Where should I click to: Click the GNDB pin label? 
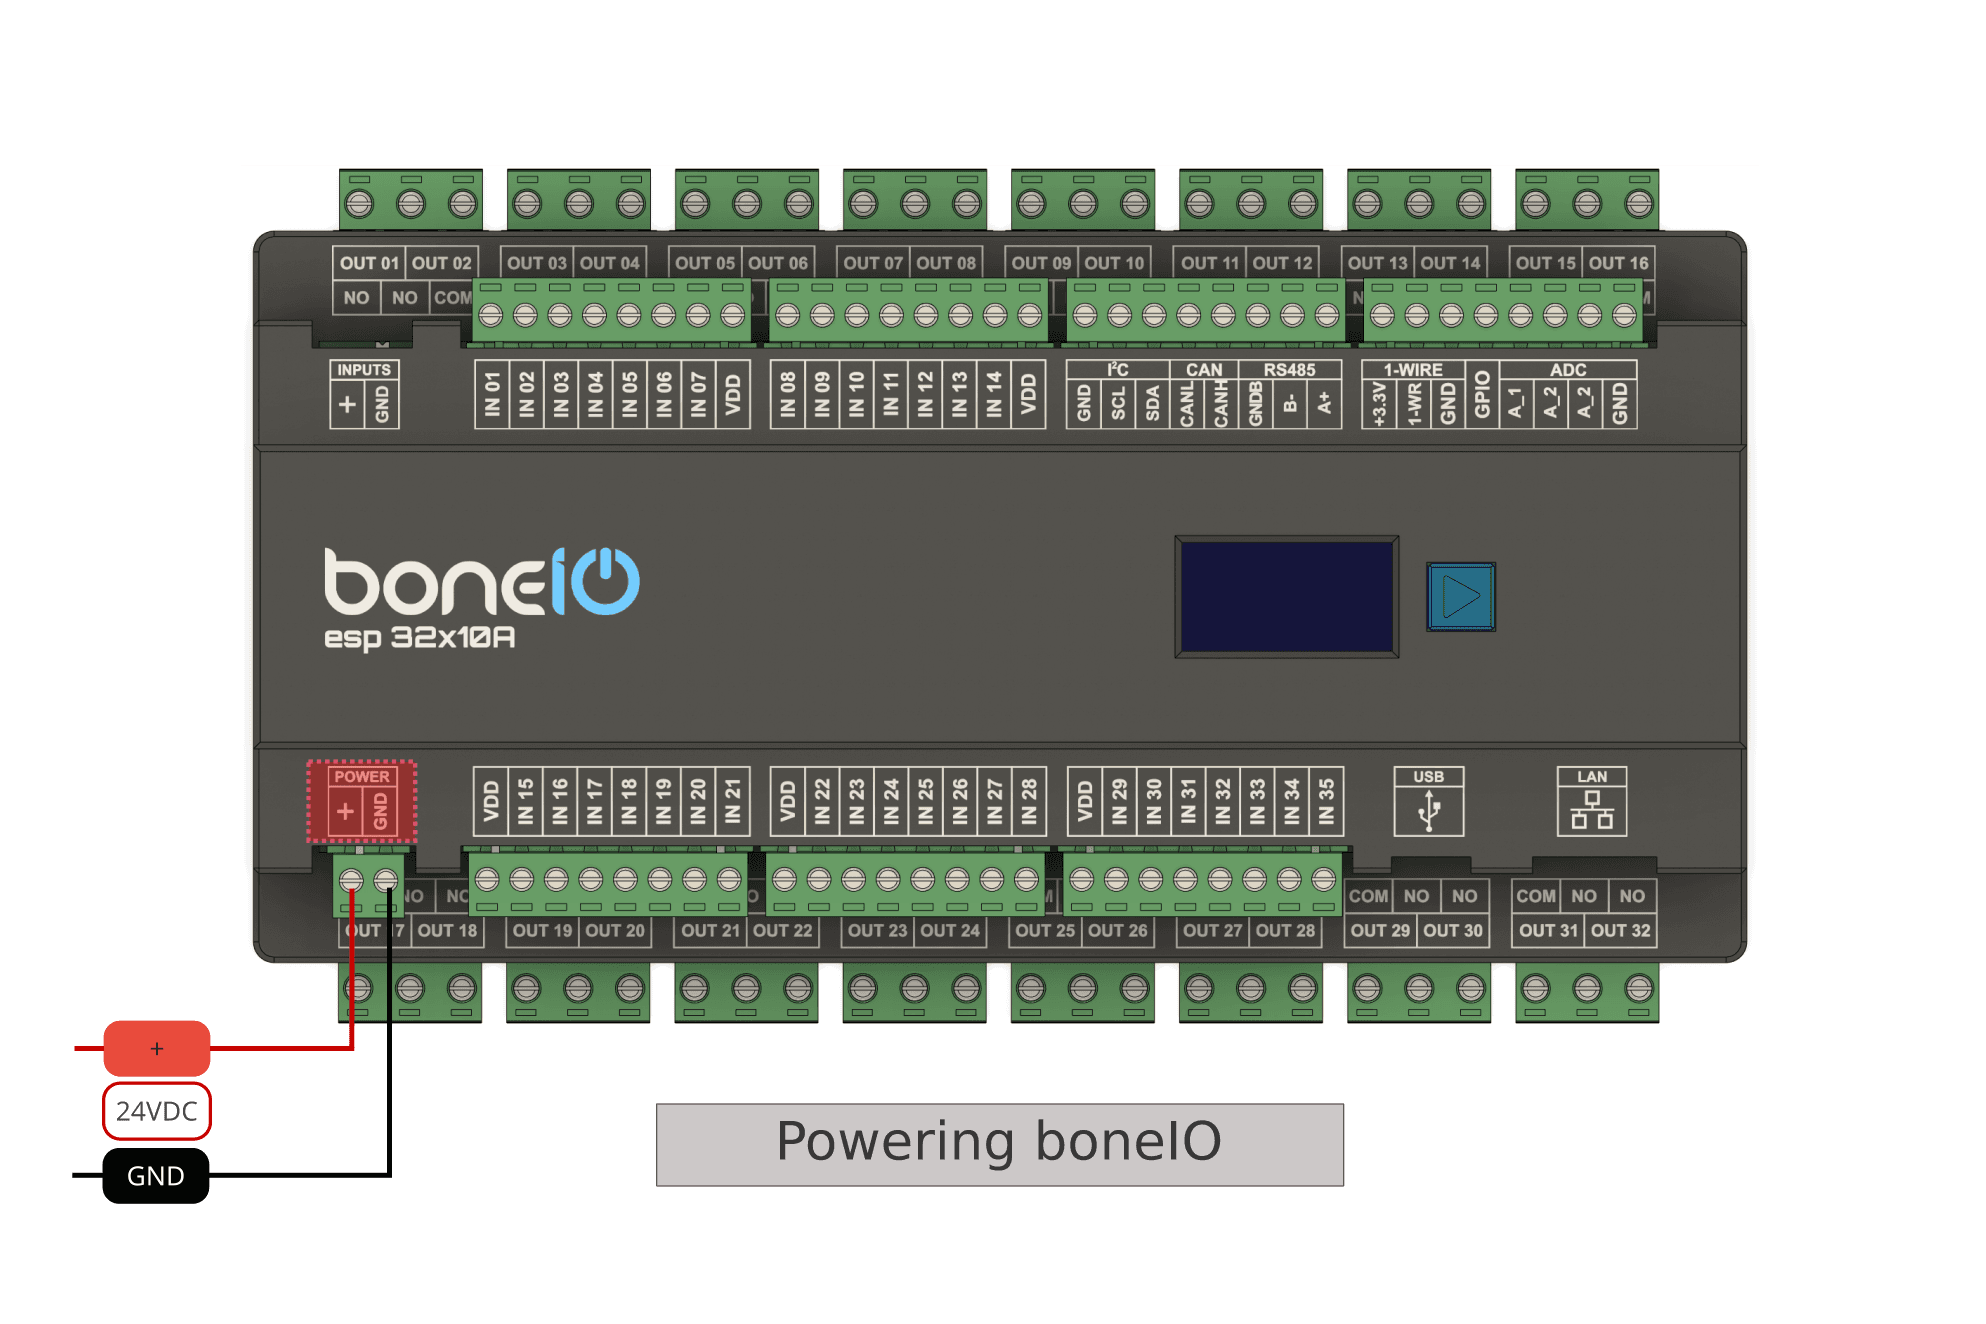pyautogui.click(x=1256, y=404)
